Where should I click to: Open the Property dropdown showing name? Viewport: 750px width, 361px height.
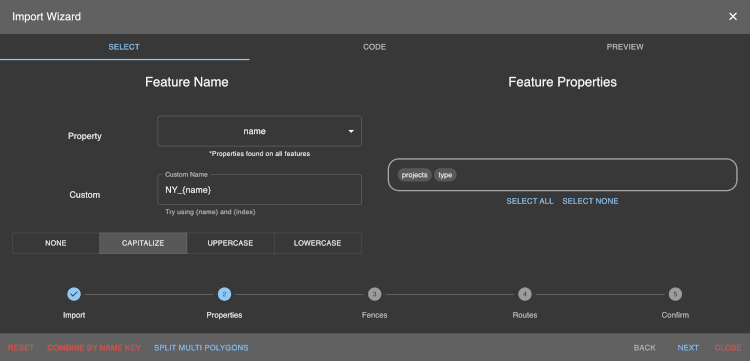coord(259,131)
